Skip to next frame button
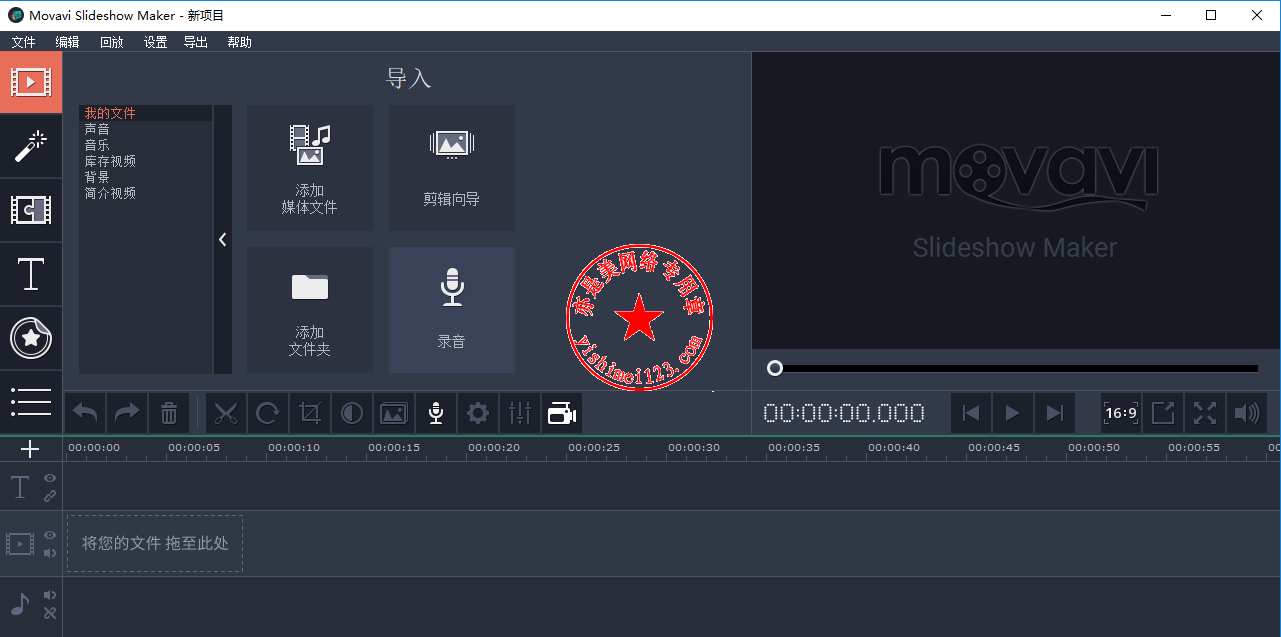 pos(1054,413)
